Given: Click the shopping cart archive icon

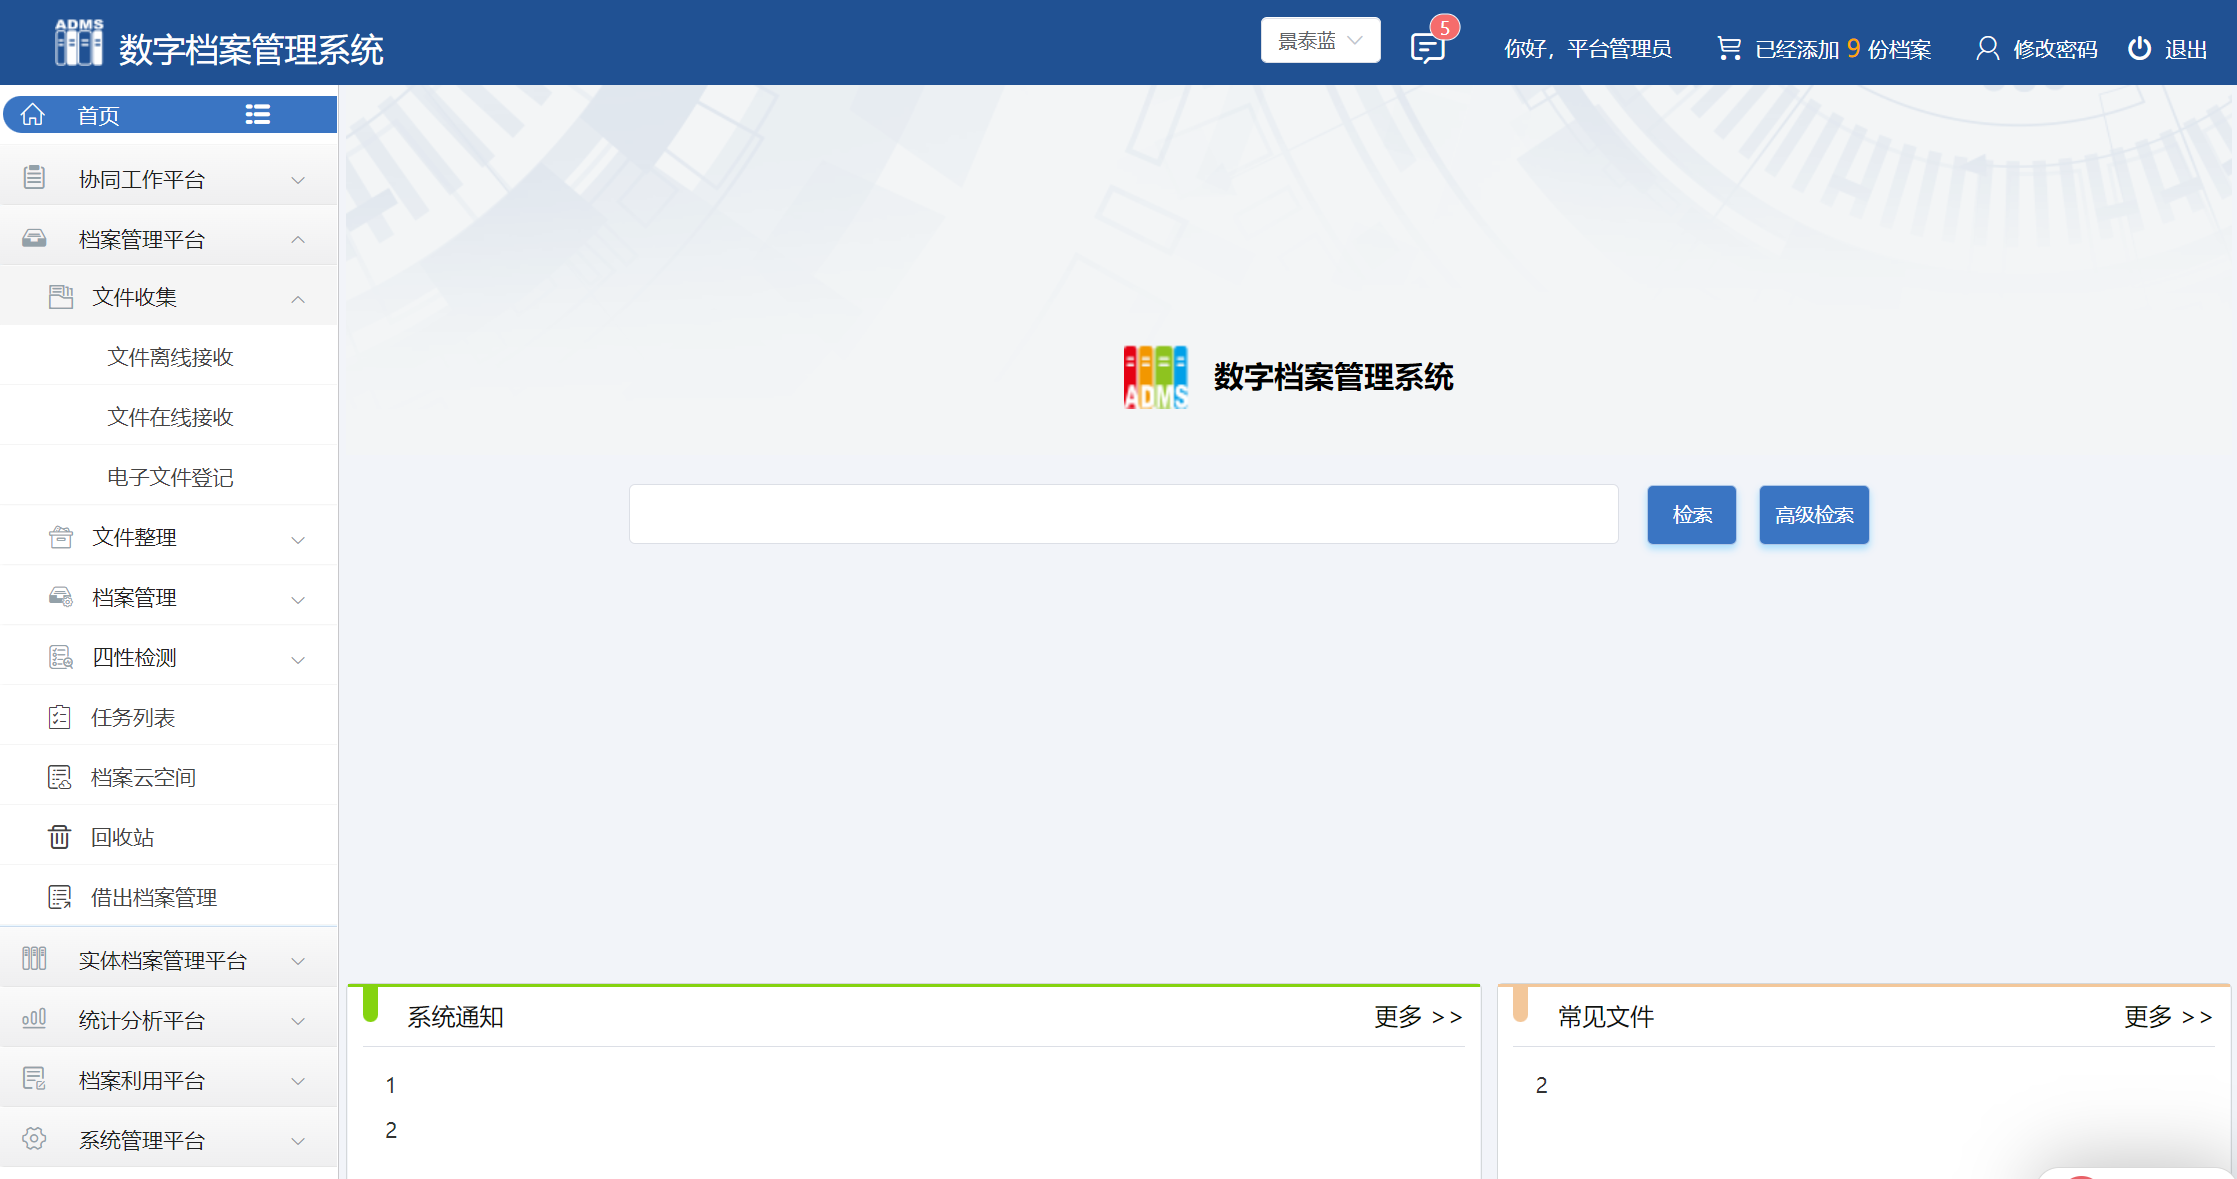Looking at the screenshot, I should click(1728, 48).
